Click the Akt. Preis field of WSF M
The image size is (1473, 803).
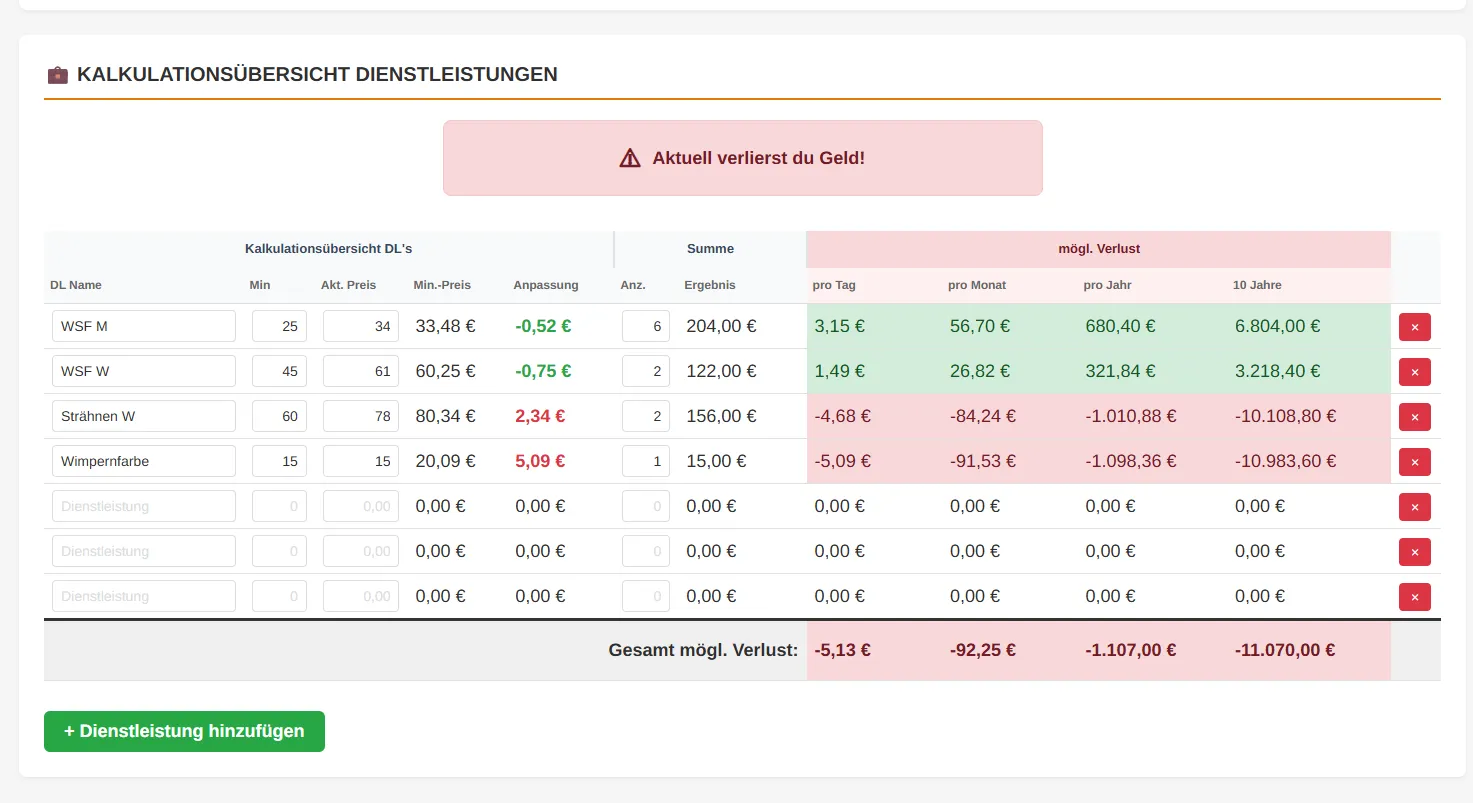[x=360, y=326]
